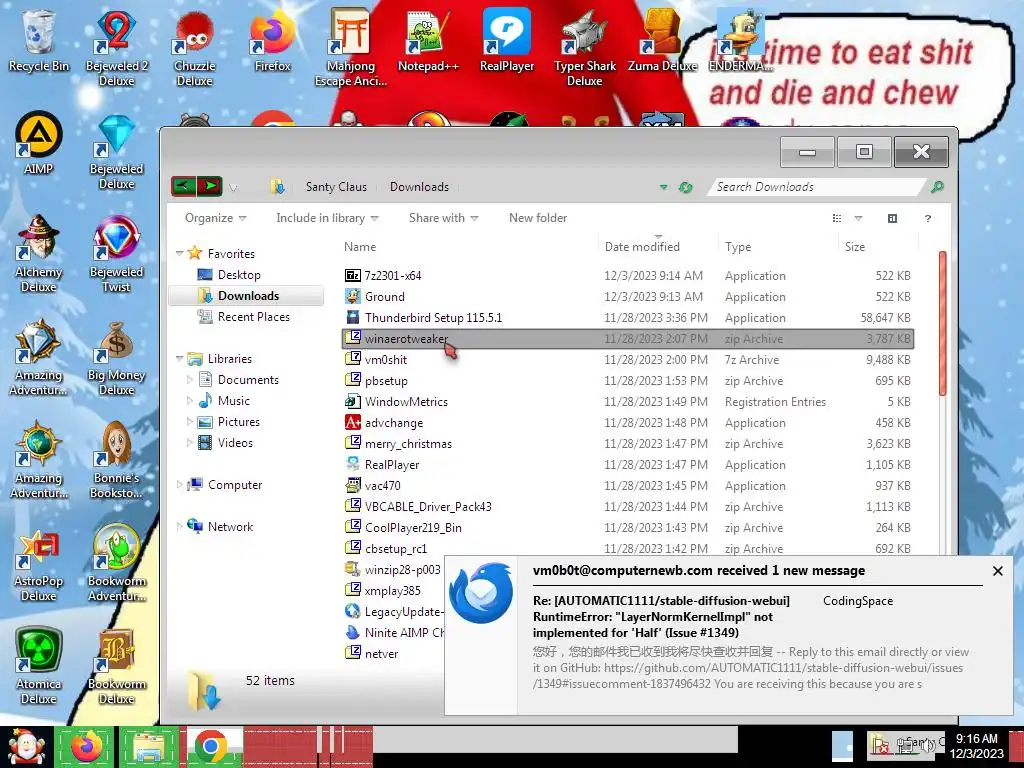The width and height of the screenshot is (1024, 768).
Task: Open the recent locations dropdown arrow
Action: coord(233,188)
